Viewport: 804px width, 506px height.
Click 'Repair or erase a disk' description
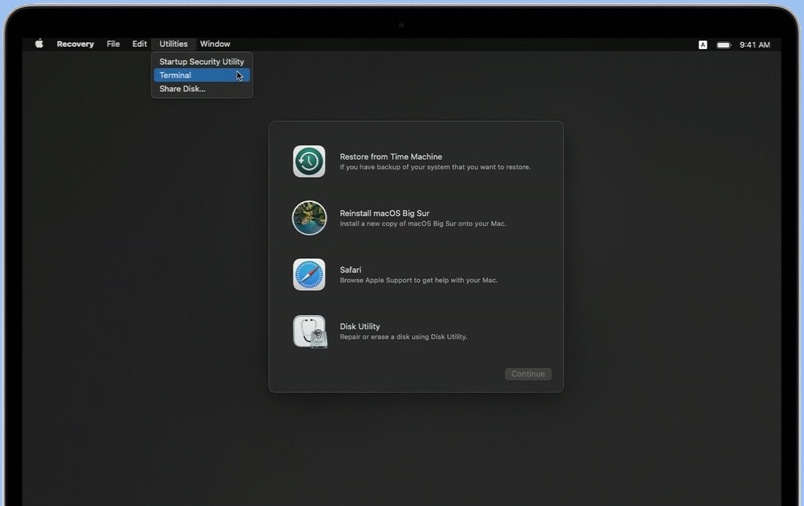pos(403,337)
